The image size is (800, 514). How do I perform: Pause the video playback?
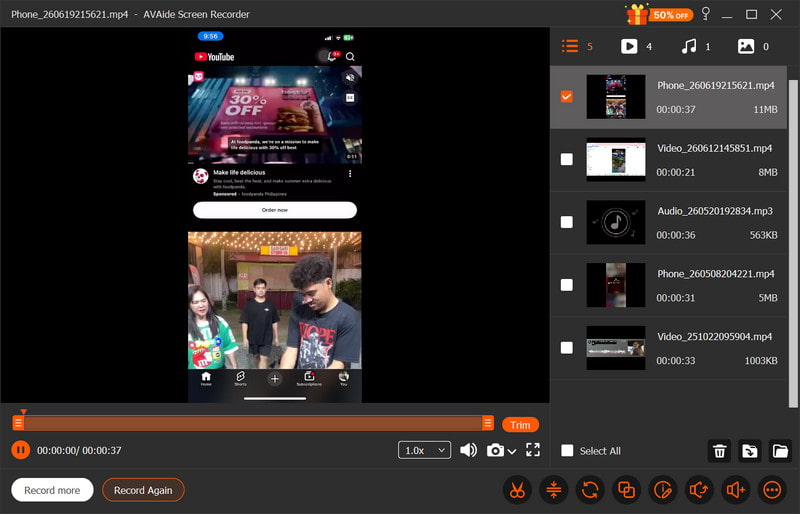20,450
